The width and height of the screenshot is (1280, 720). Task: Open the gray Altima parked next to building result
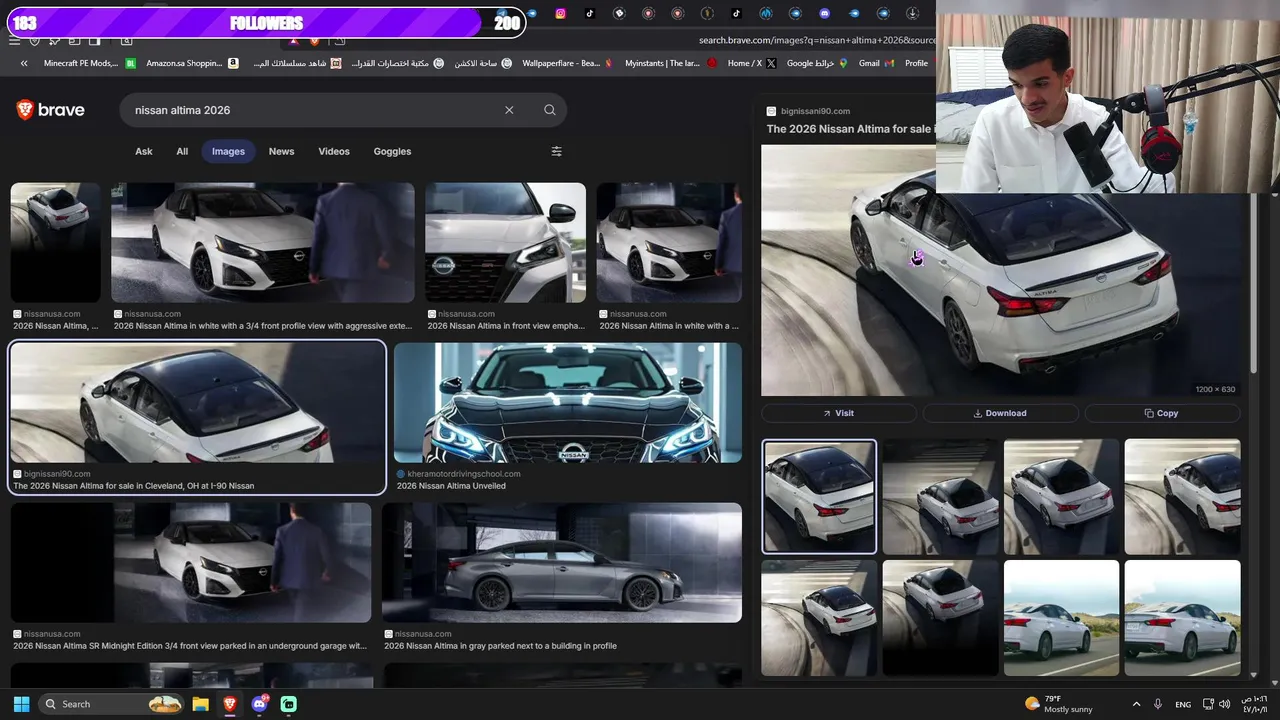coord(562,562)
